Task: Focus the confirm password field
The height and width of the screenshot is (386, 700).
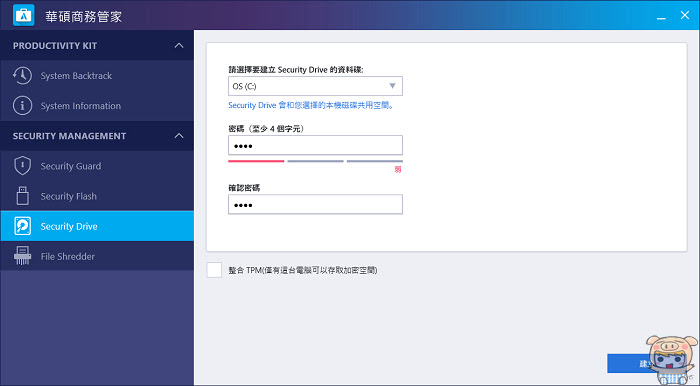Action: tap(315, 204)
